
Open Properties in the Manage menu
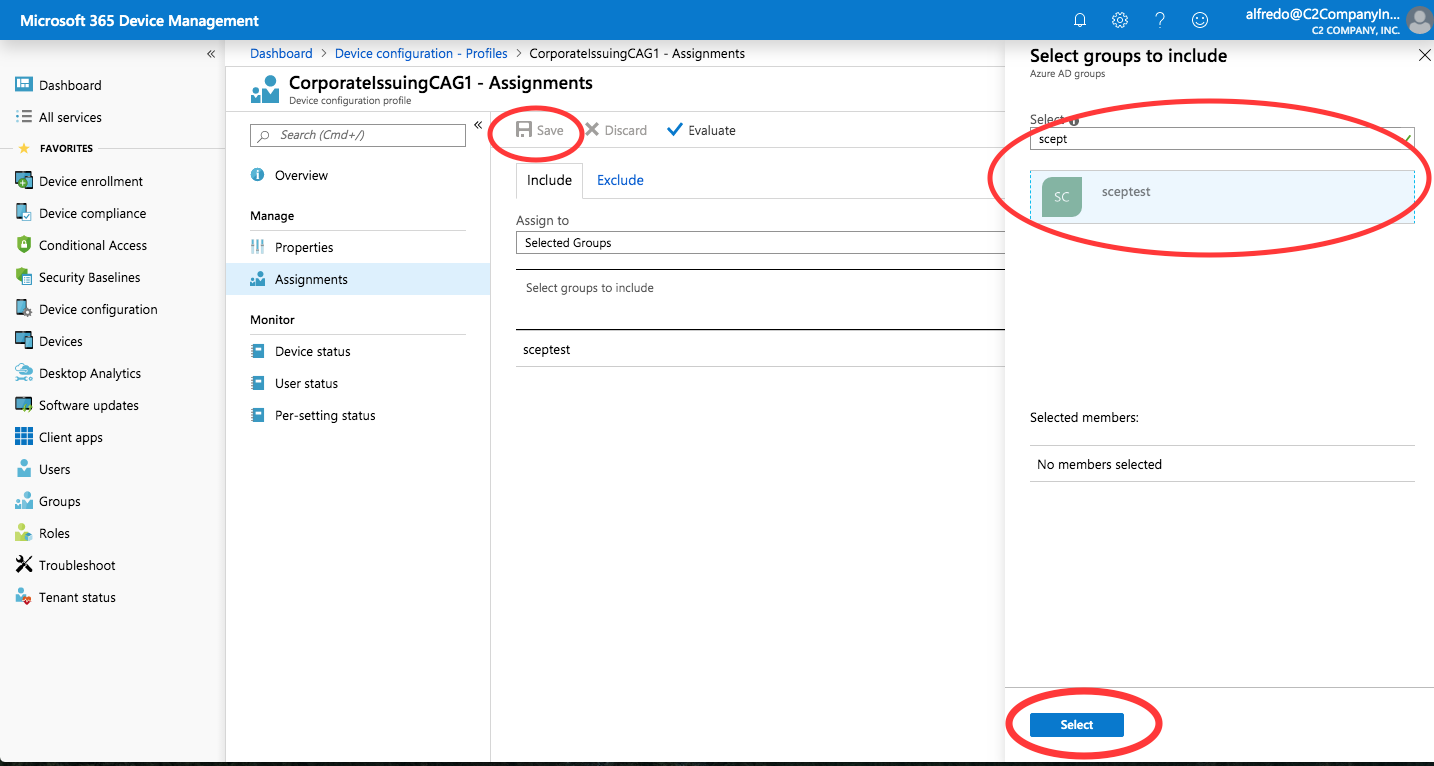304,247
